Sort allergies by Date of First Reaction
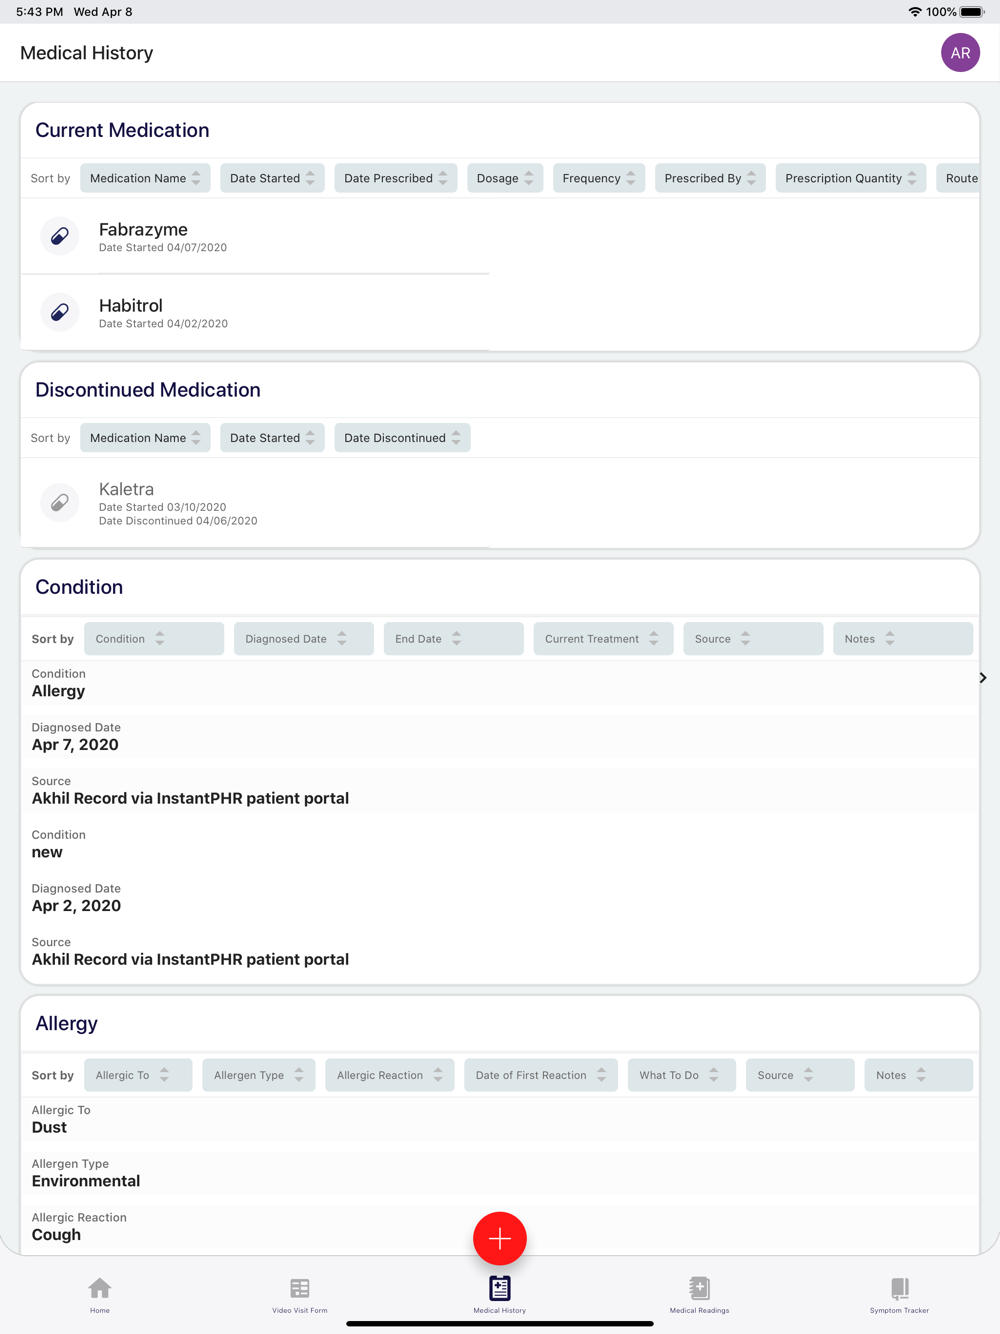The width and height of the screenshot is (1000, 1334). click(541, 1075)
